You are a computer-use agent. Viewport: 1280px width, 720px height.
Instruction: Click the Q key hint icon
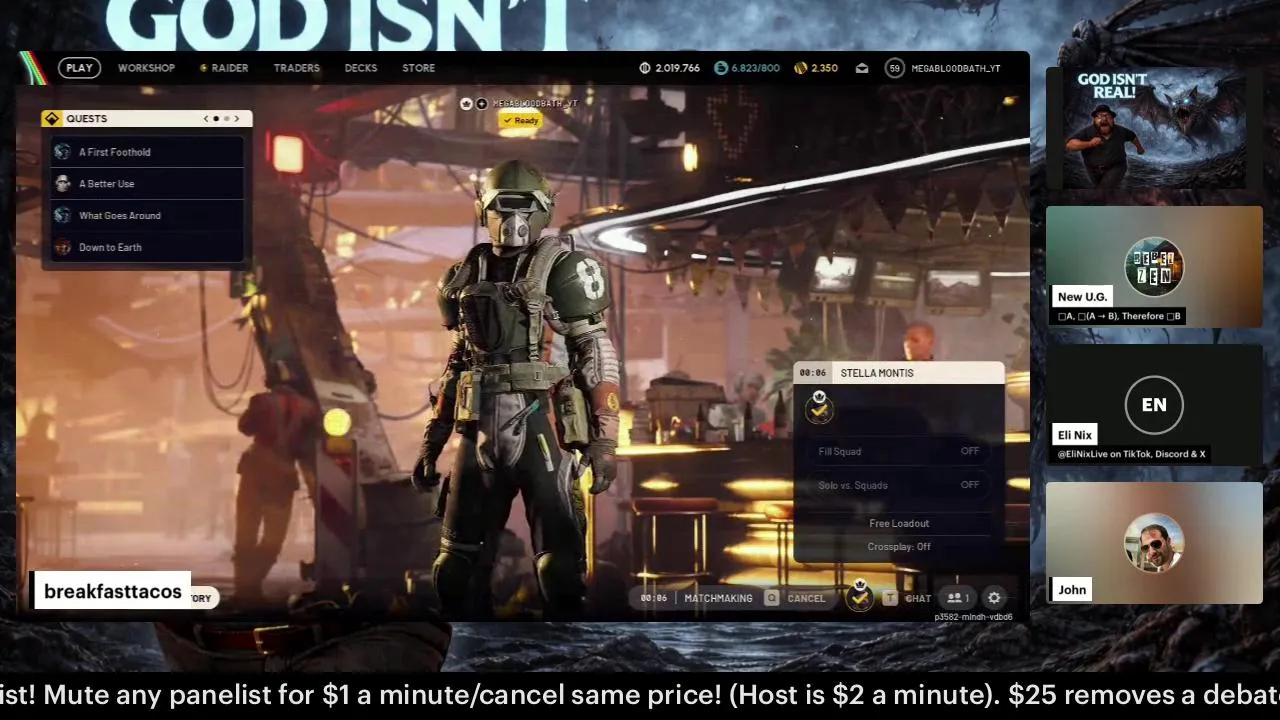point(771,598)
